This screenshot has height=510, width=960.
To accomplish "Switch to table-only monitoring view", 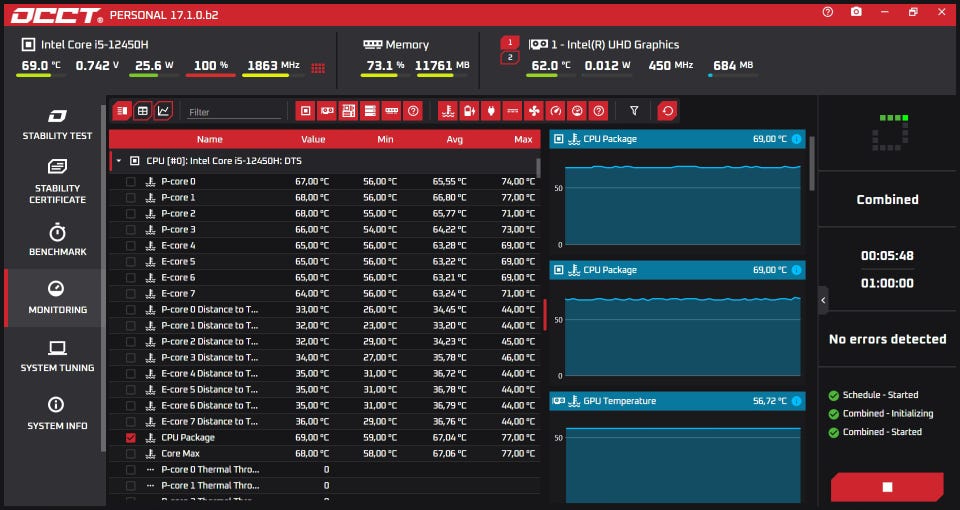I will pyautogui.click(x=143, y=111).
